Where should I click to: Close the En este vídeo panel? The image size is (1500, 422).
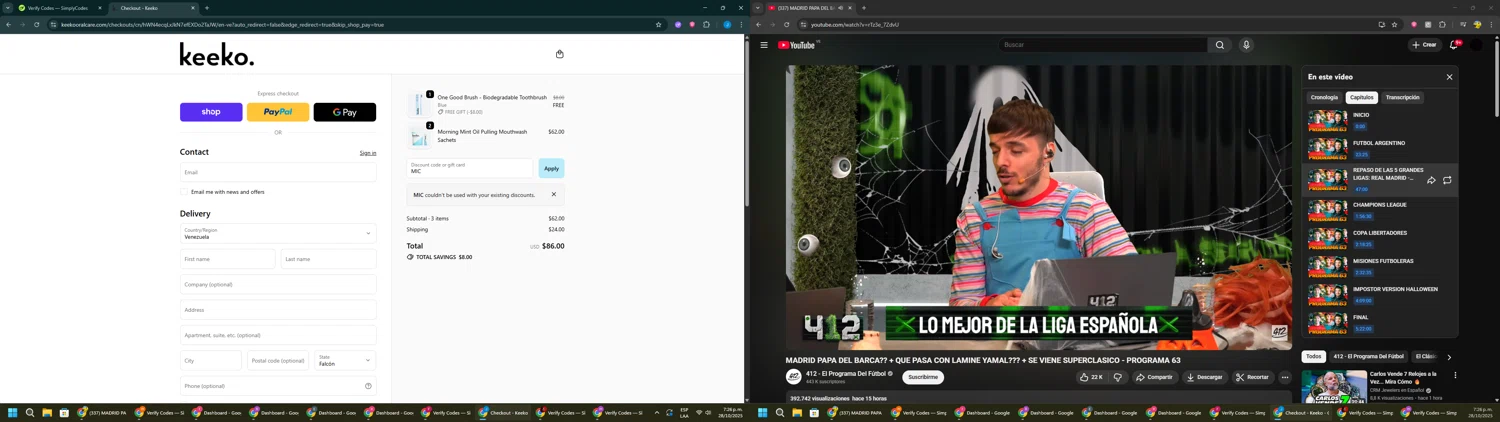point(1449,77)
